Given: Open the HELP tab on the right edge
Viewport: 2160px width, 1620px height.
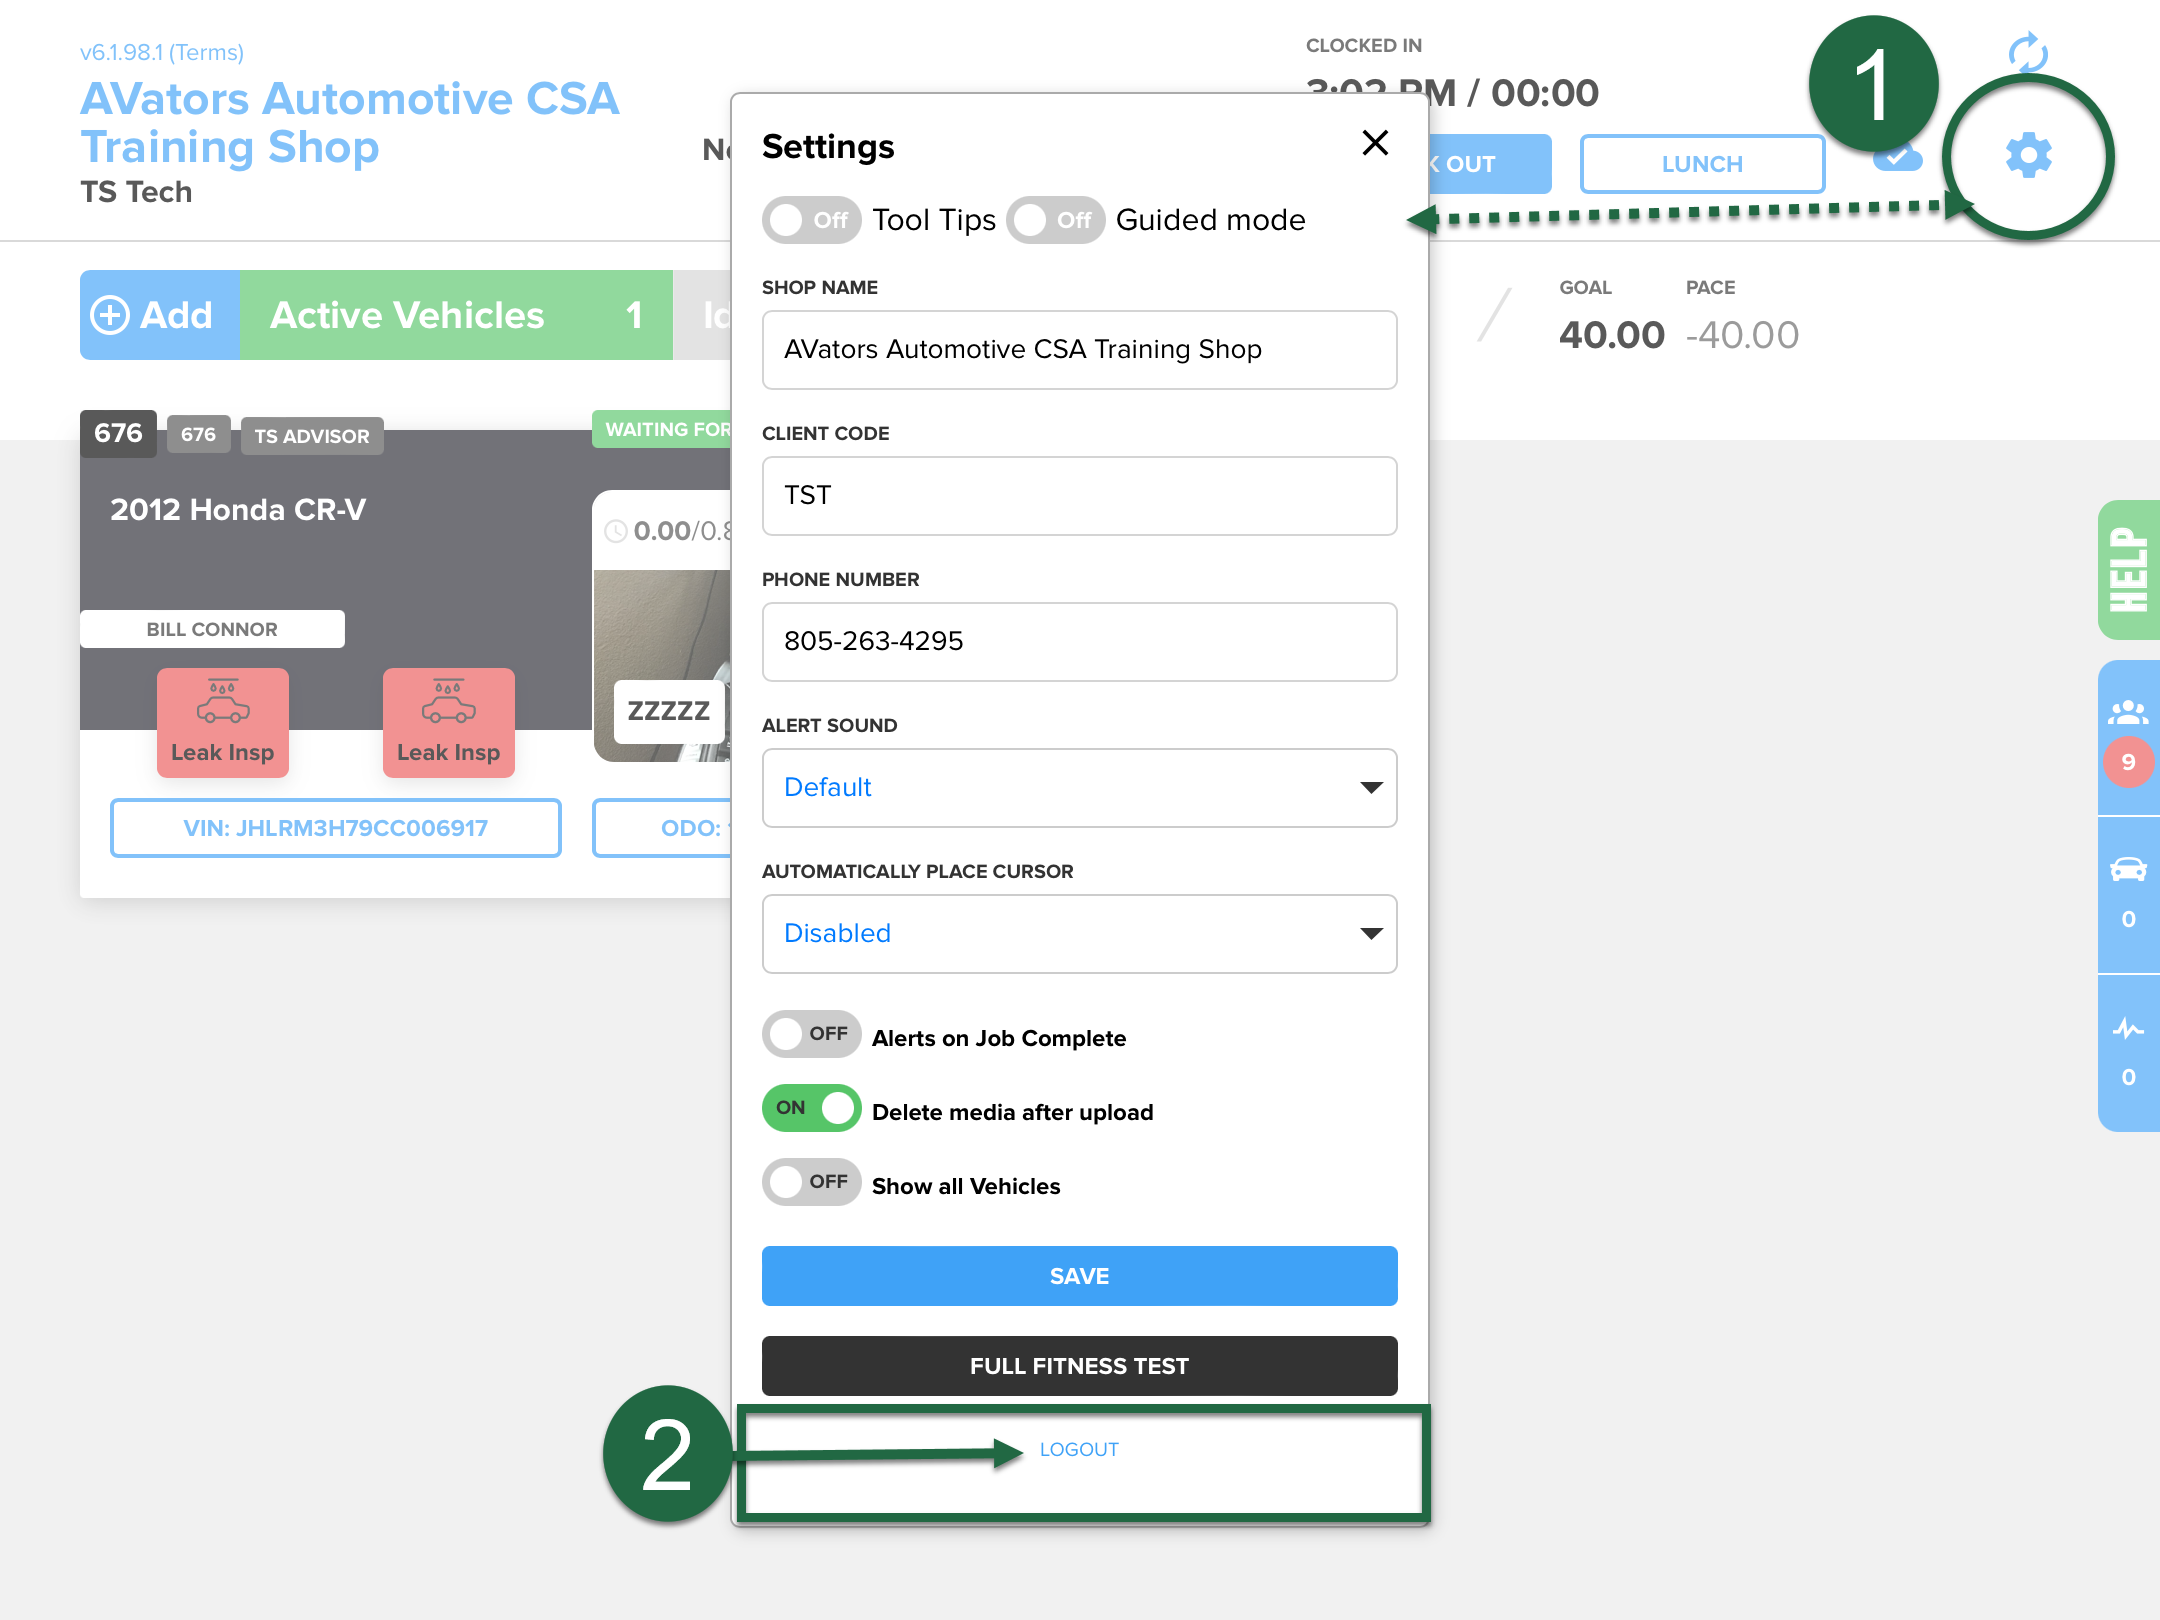Looking at the screenshot, I should (2128, 570).
